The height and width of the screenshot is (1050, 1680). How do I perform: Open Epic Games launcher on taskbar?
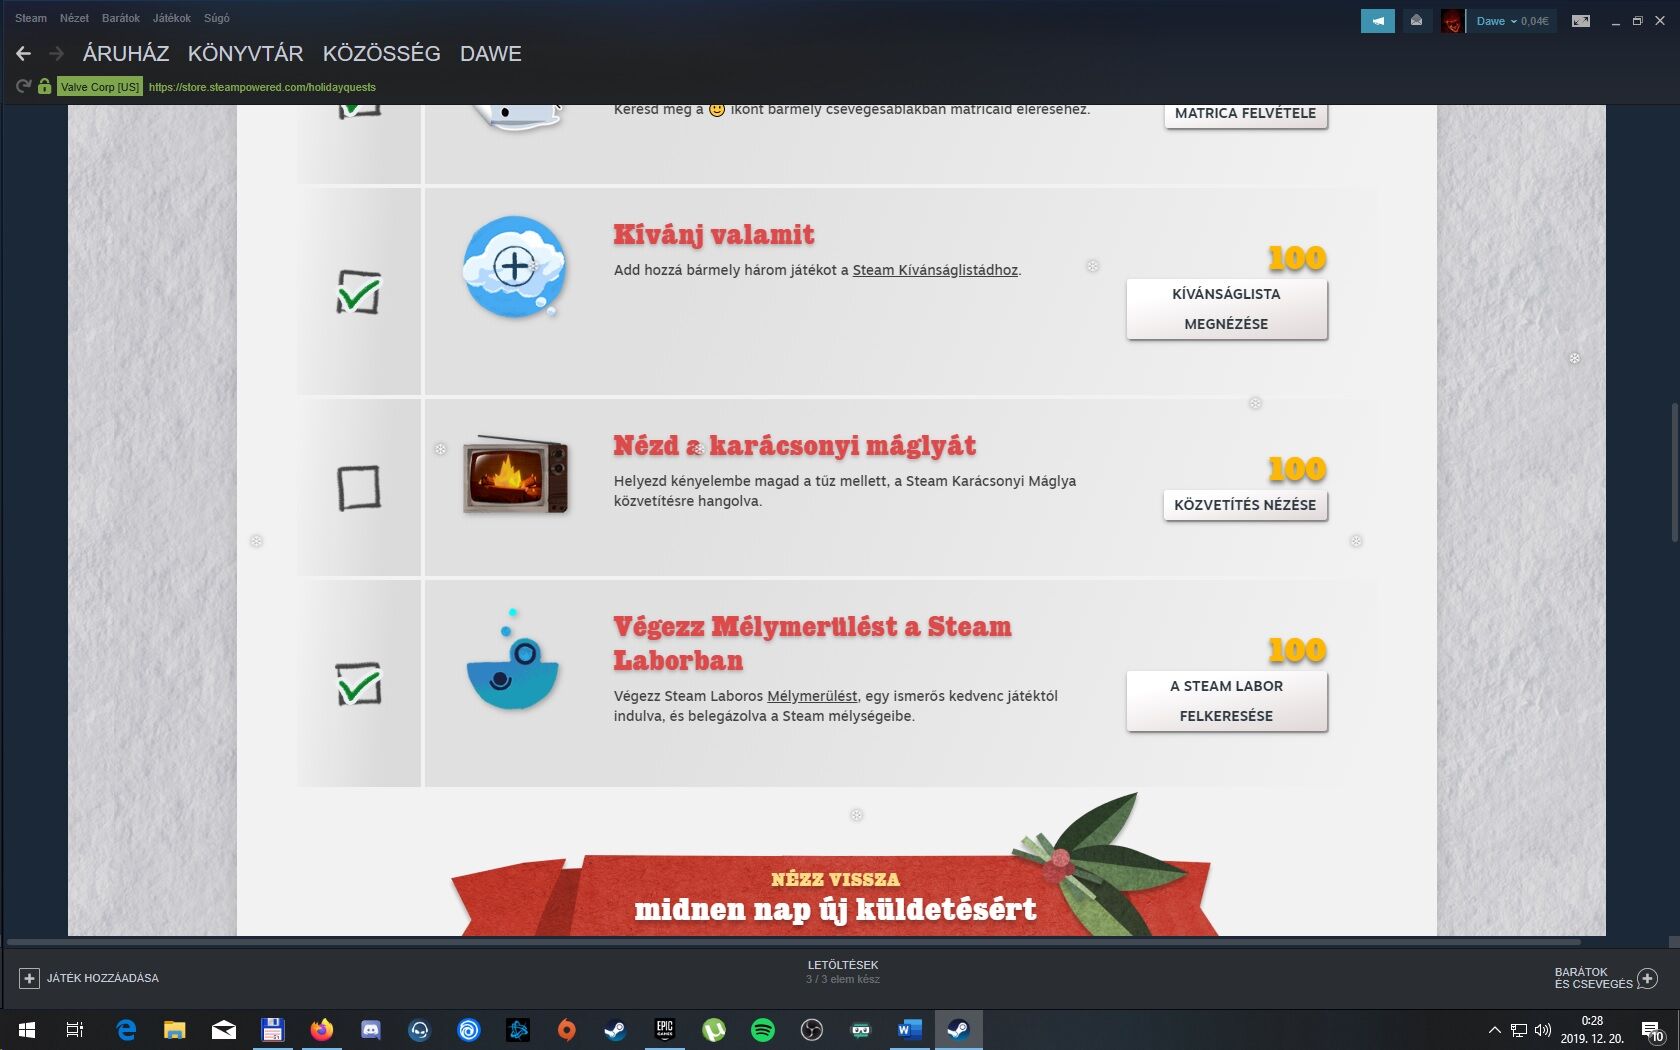tap(665, 1029)
